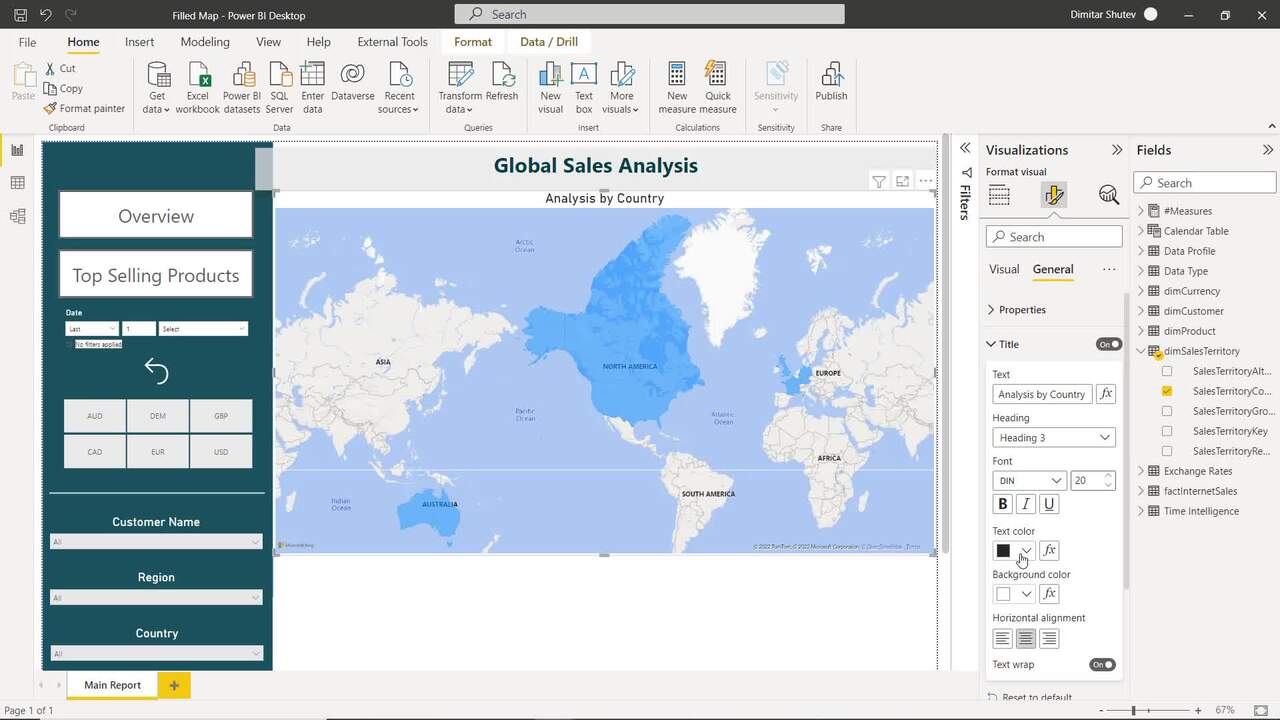Click the Top Selling Products button
The image size is (1280, 720).
click(156, 275)
